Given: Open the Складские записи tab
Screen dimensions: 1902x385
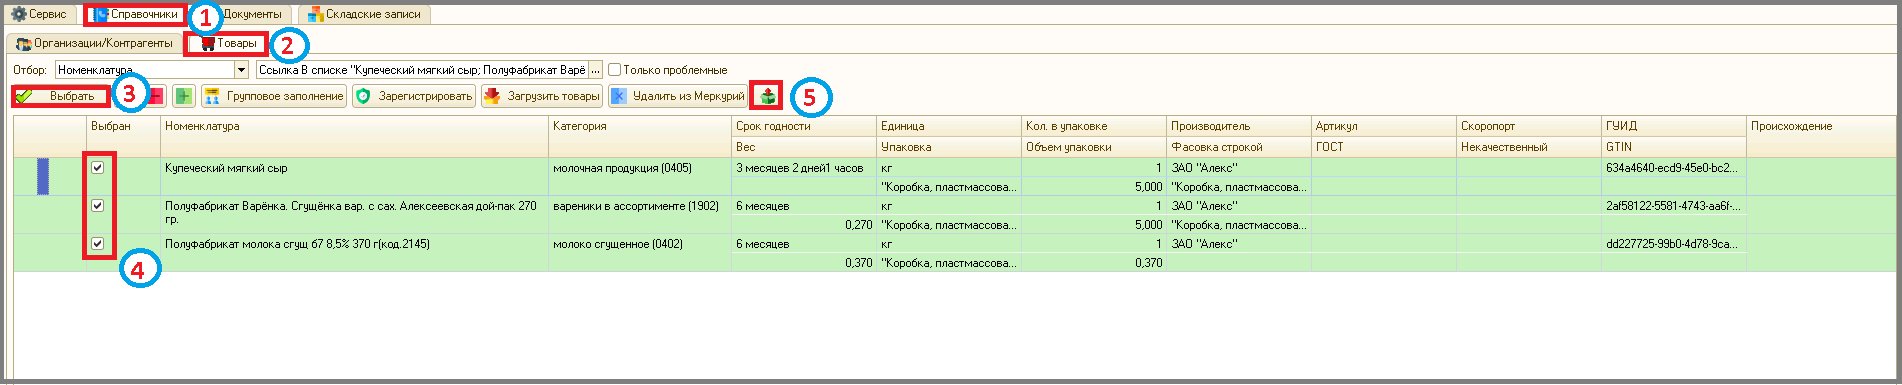Looking at the screenshot, I should (x=365, y=14).
